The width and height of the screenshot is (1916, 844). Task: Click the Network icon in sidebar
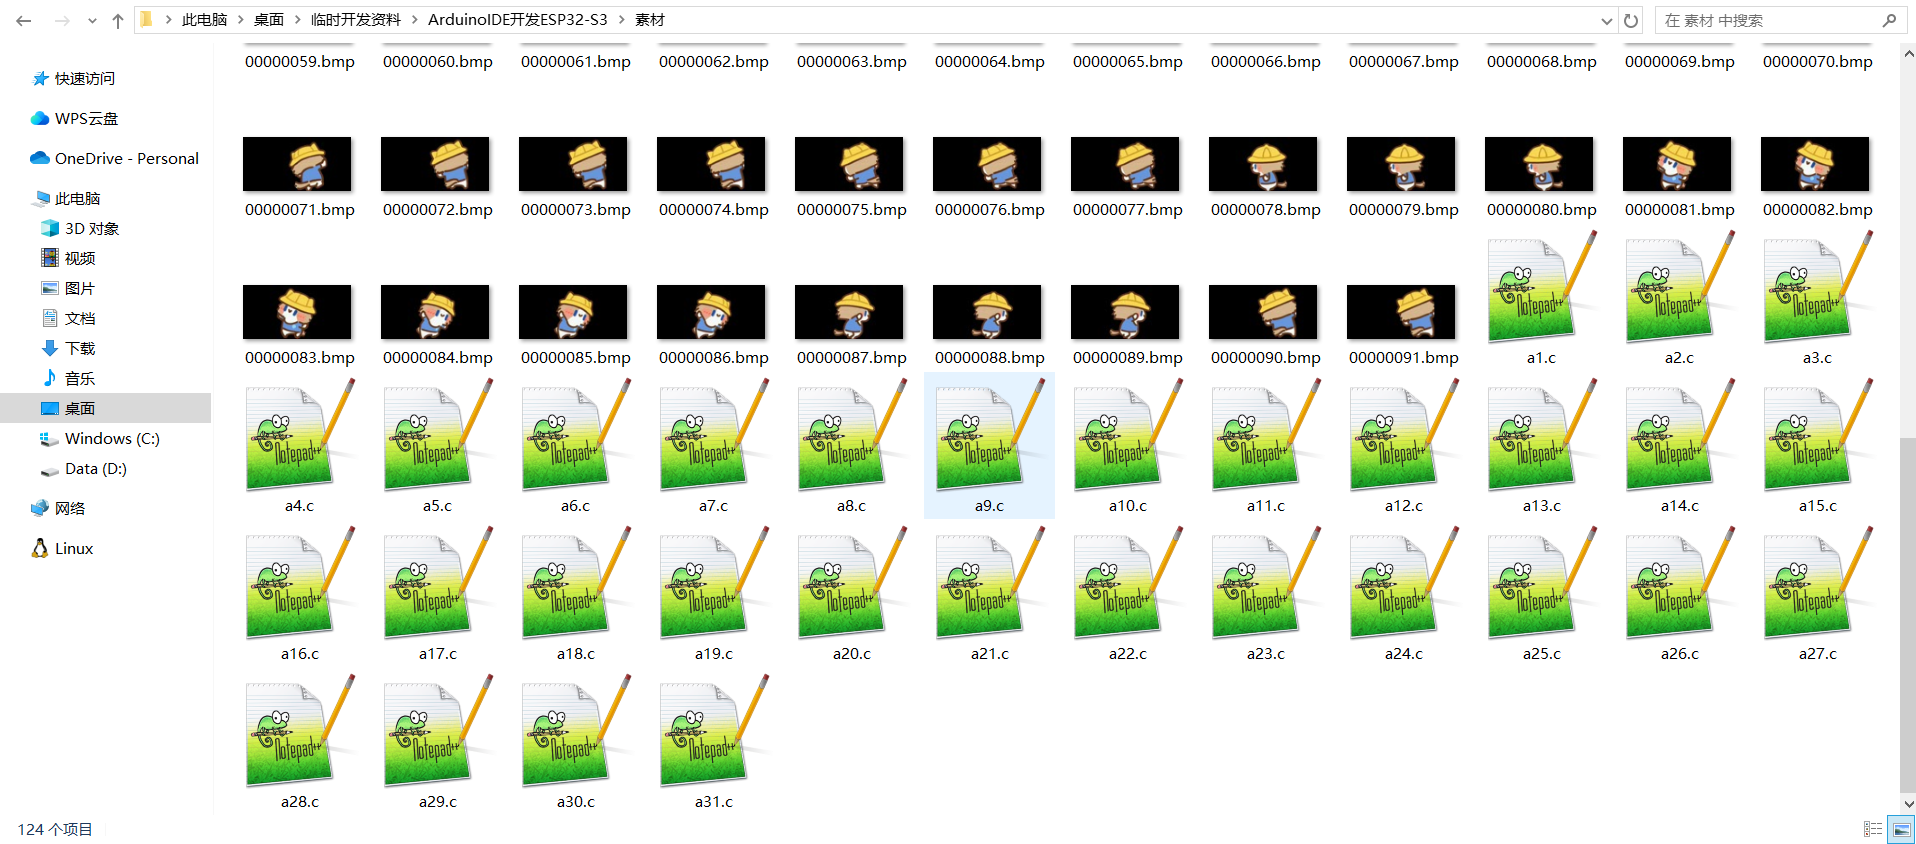coord(40,508)
